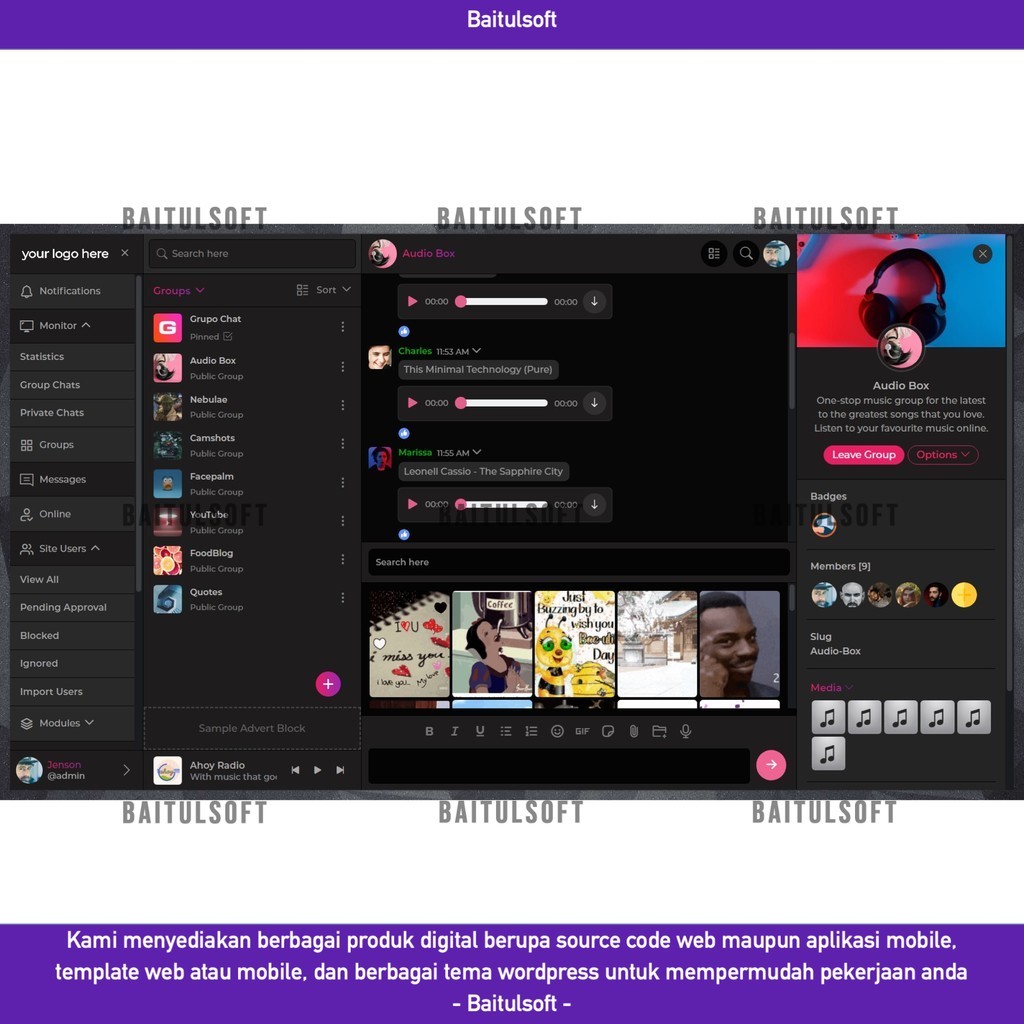The image size is (1024, 1024).
Task: Play Ahoy Radio stream
Action: coord(317,770)
